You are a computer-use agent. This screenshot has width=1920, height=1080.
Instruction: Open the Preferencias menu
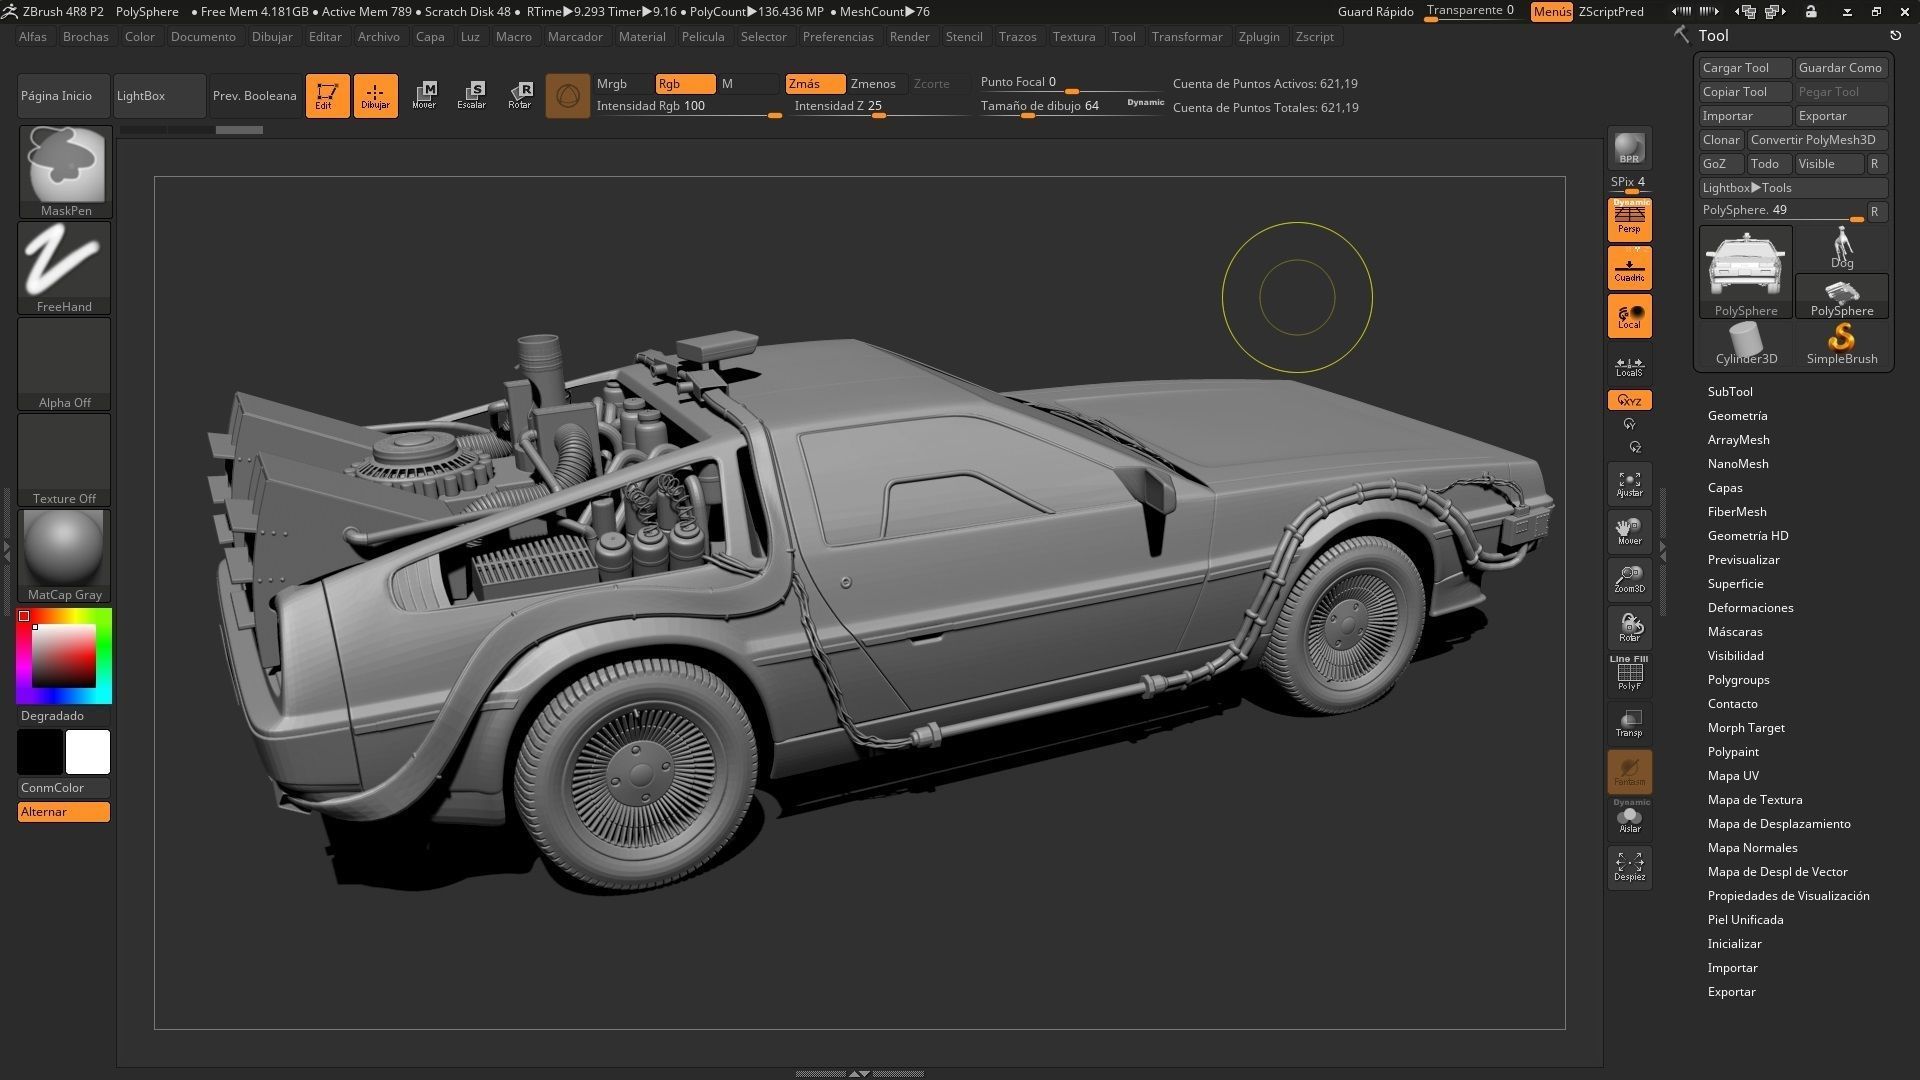click(838, 37)
